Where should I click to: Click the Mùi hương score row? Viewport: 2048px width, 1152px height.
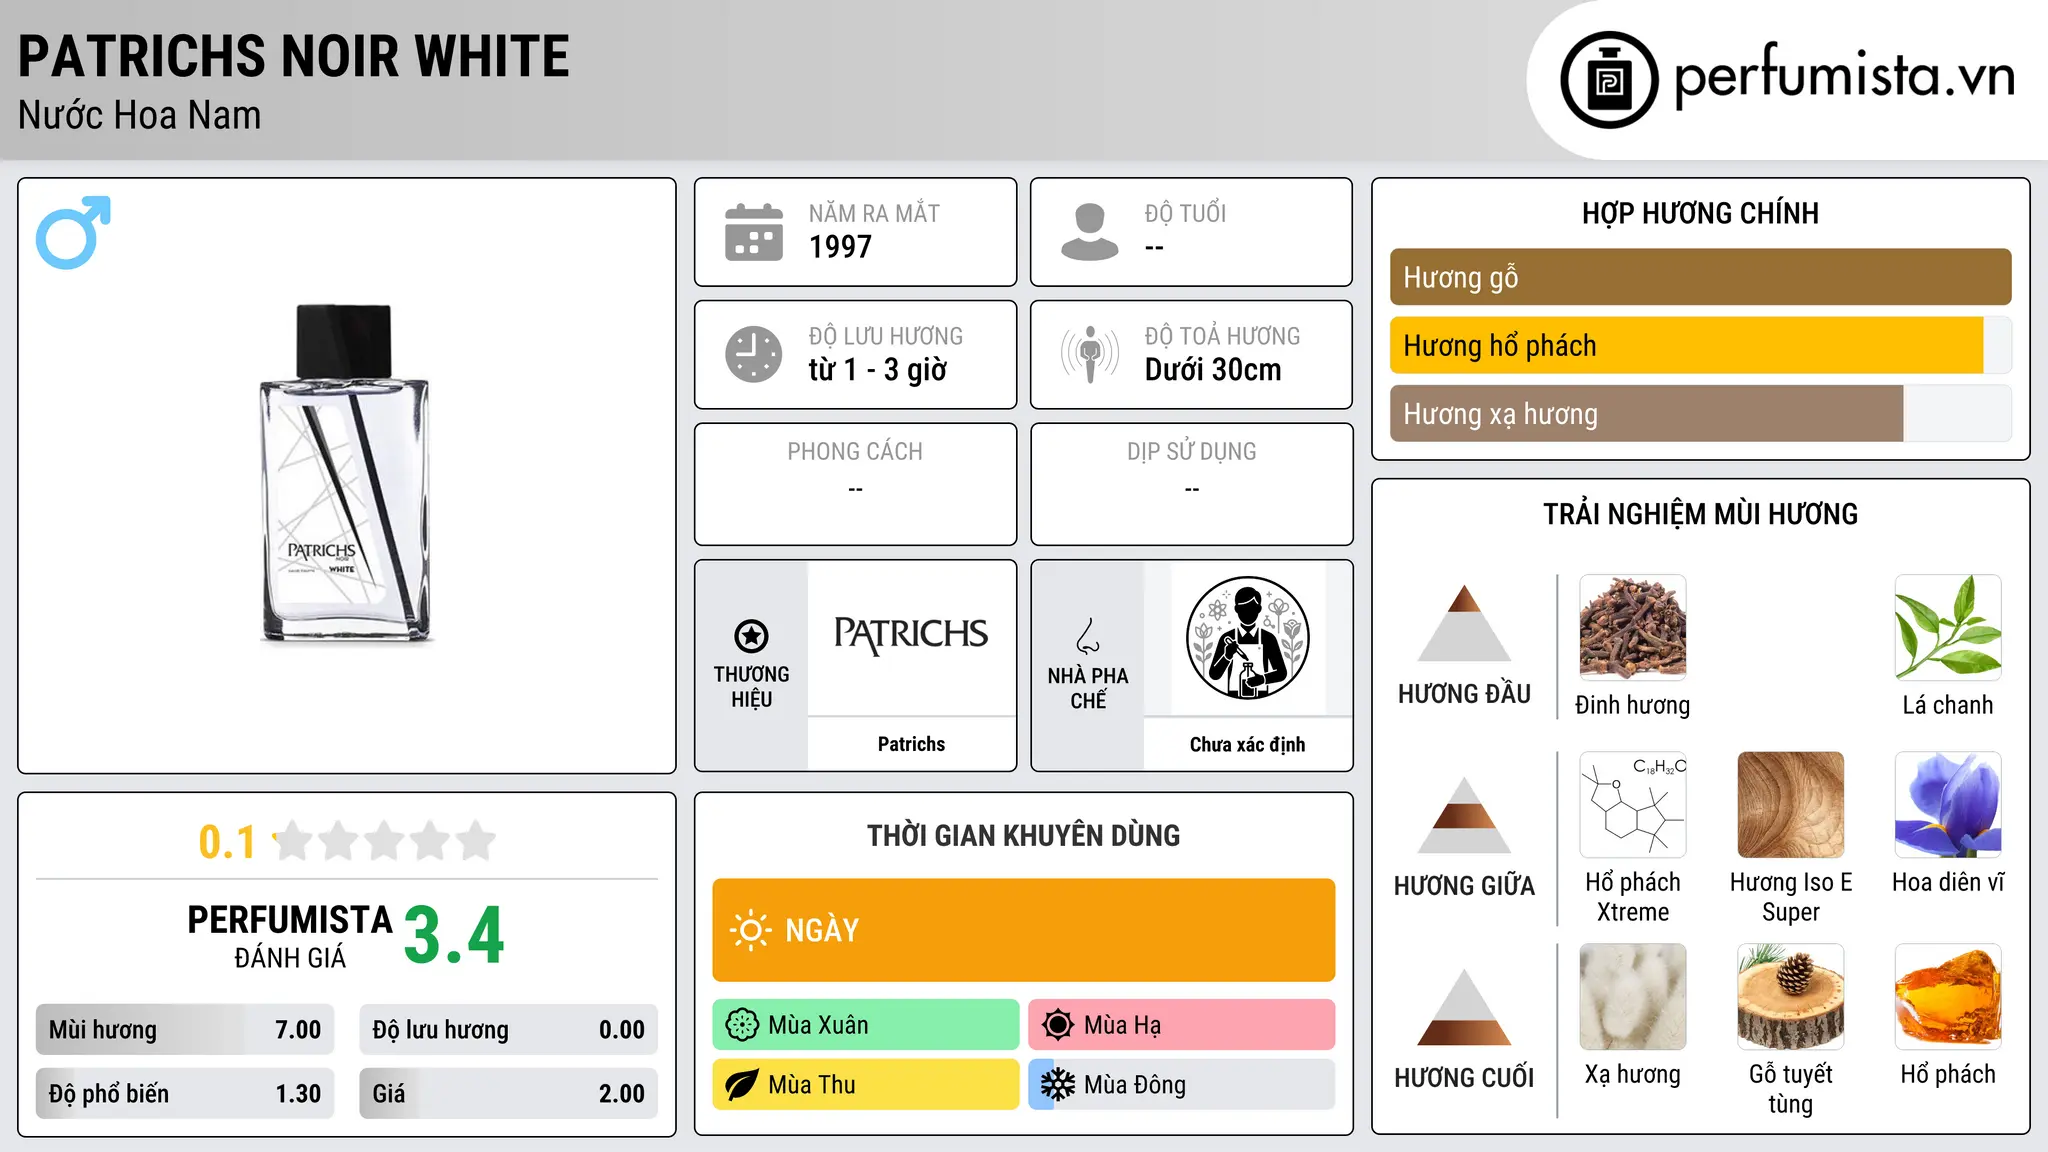pyautogui.click(x=185, y=1029)
